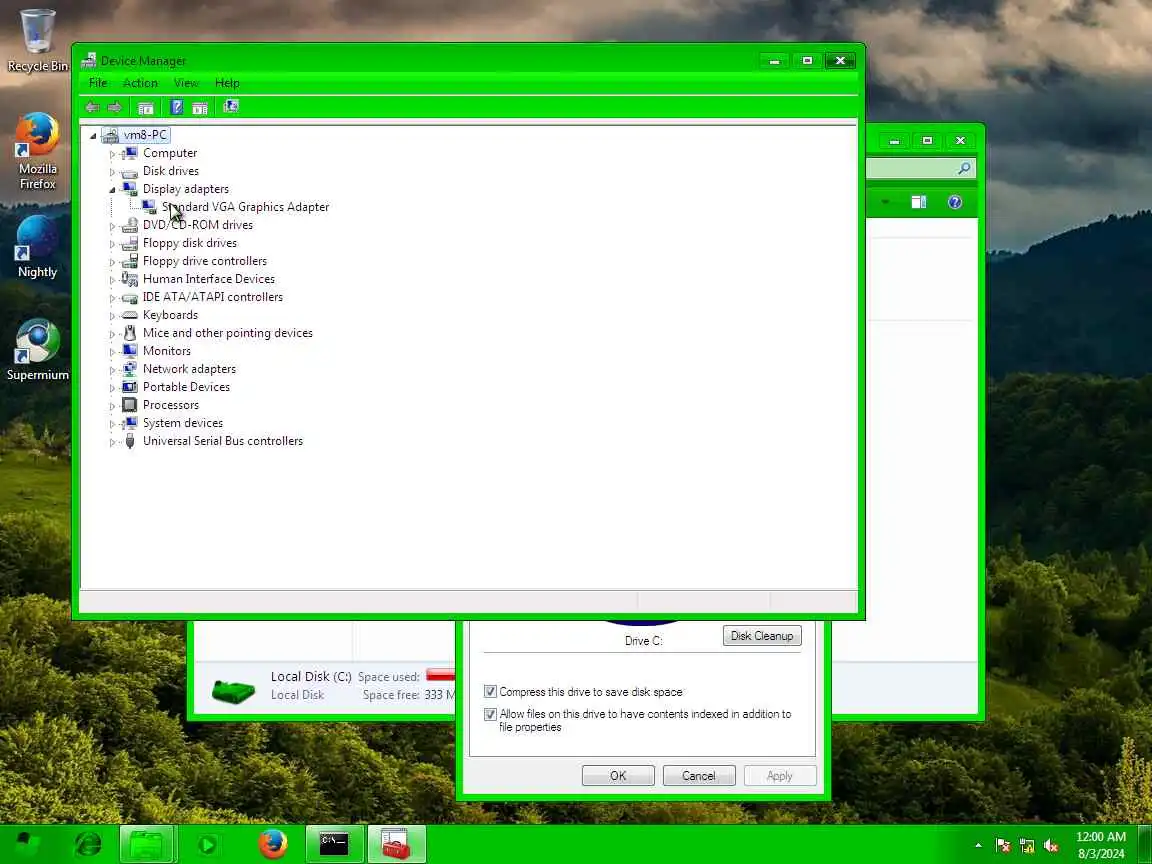Viewport: 1152px width, 864px height.
Task: Switch to the Command Prompt taskbar button
Action: (334, 844)
